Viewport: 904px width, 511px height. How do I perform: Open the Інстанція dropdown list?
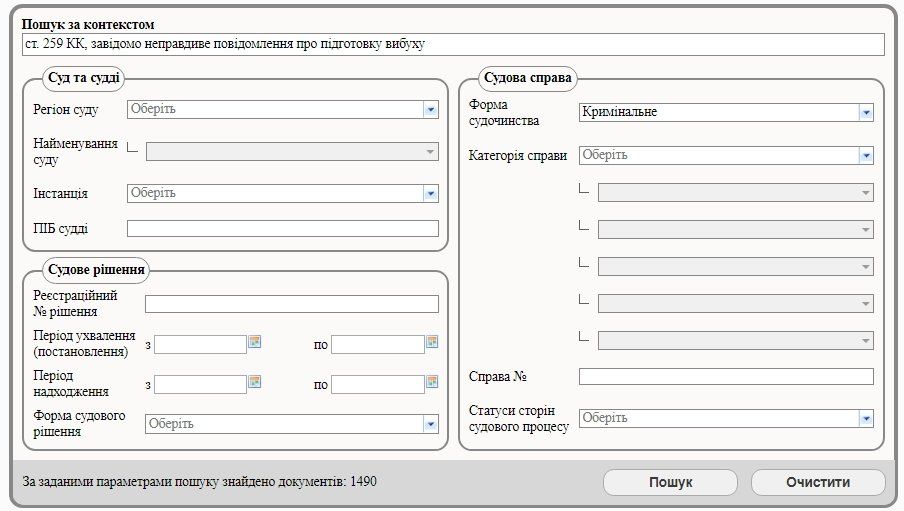[430, 193]
